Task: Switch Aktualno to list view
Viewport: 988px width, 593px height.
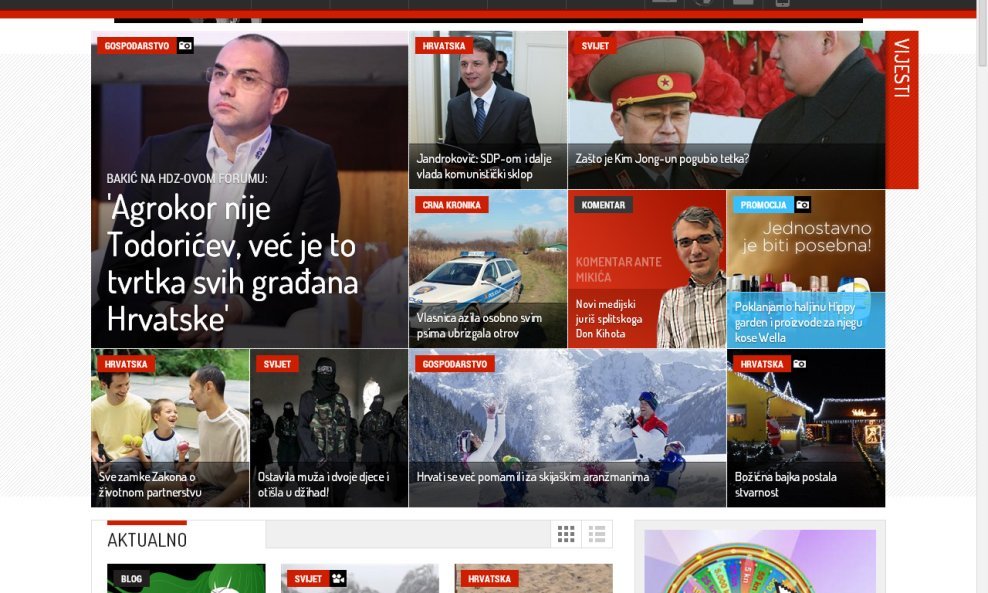Action: [597, 534]
